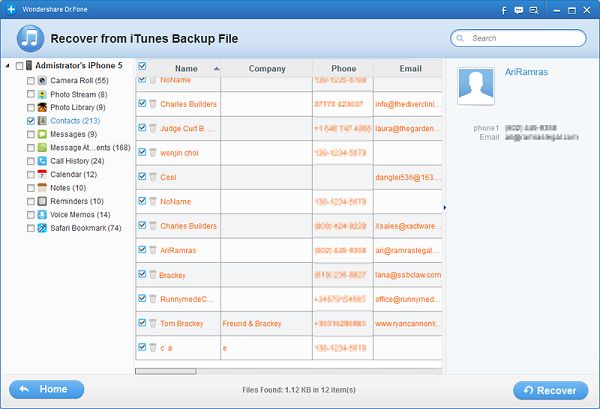Click the contact avatar thumbnail
Viewport: 600px width, 409px height.
pos(476,86)
